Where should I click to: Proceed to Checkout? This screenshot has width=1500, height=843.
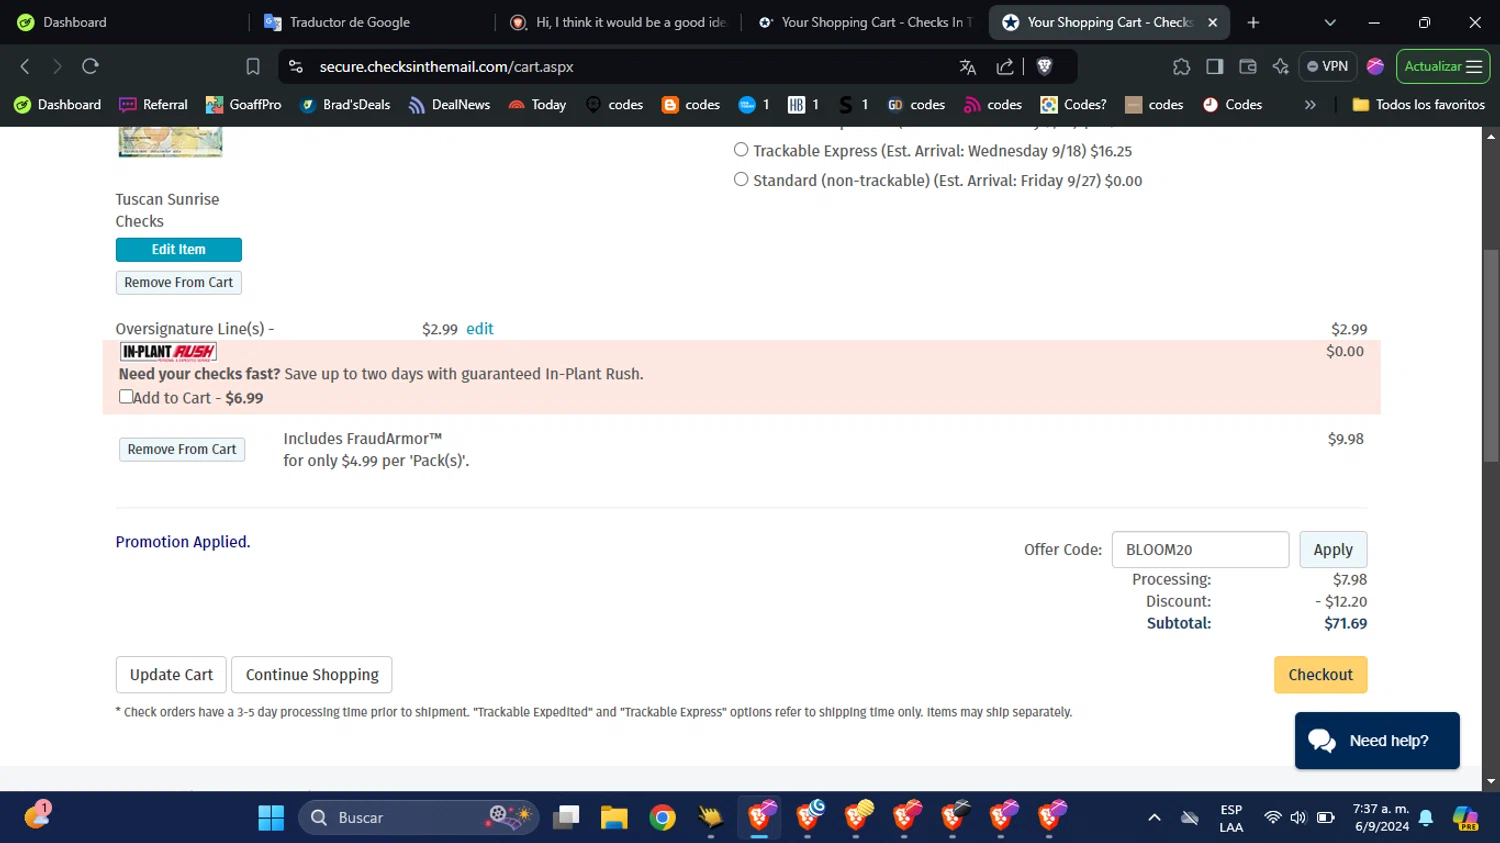pyautogui.click(x=1320, y=675)
